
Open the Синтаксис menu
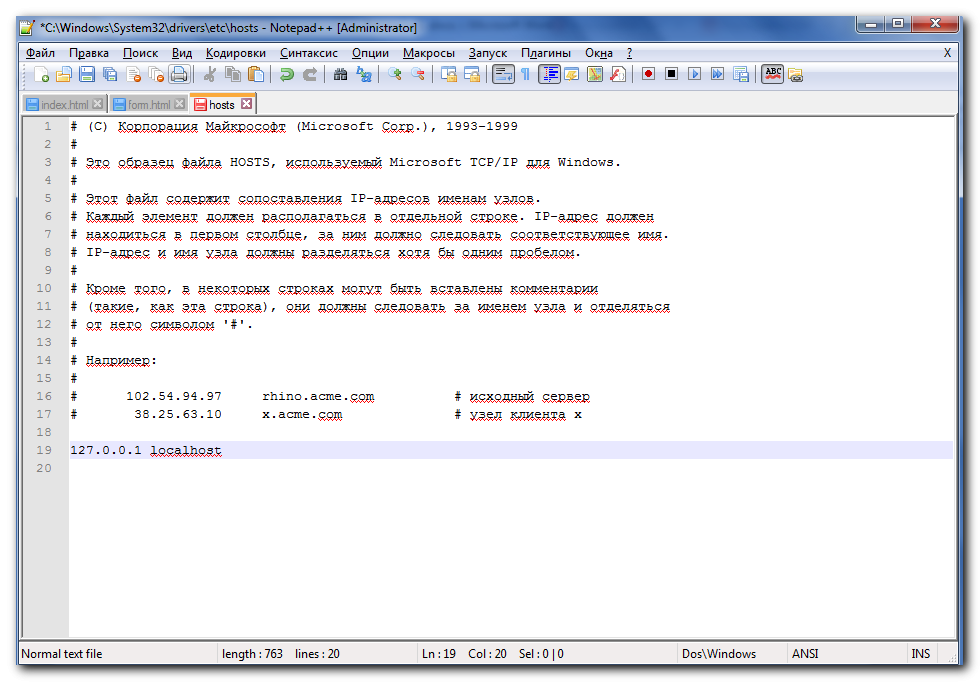coord(309,53)
